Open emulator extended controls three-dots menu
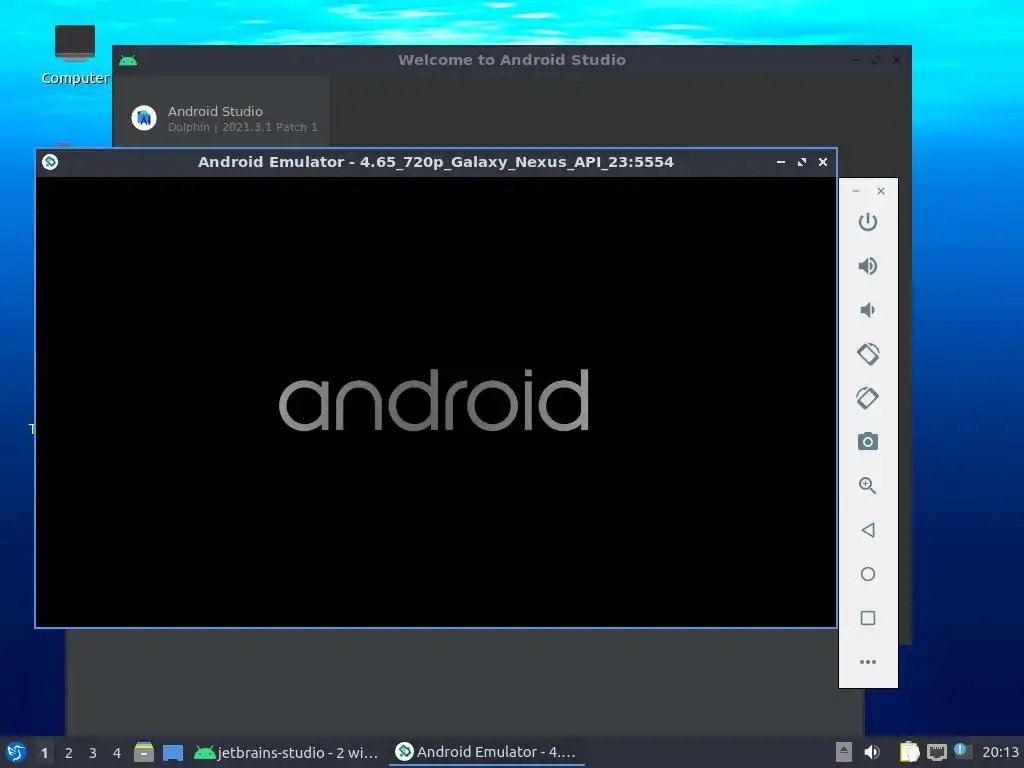The image size is (1024, 768). click(868, 662)
